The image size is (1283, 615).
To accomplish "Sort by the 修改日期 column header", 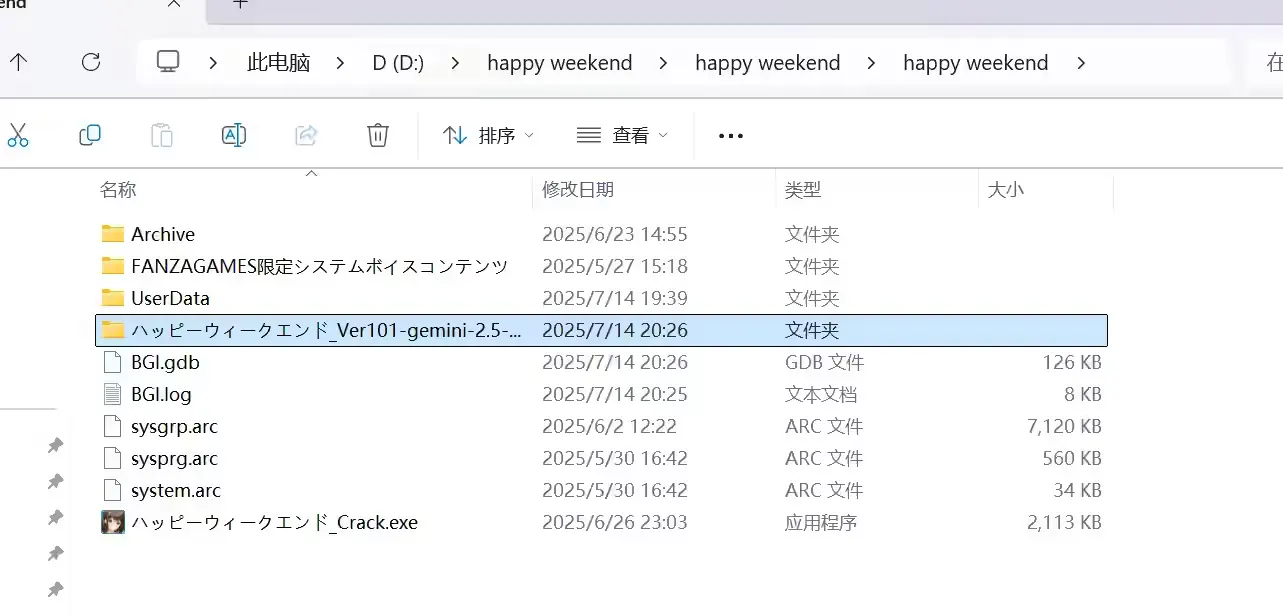I will (x=578, y=189).
